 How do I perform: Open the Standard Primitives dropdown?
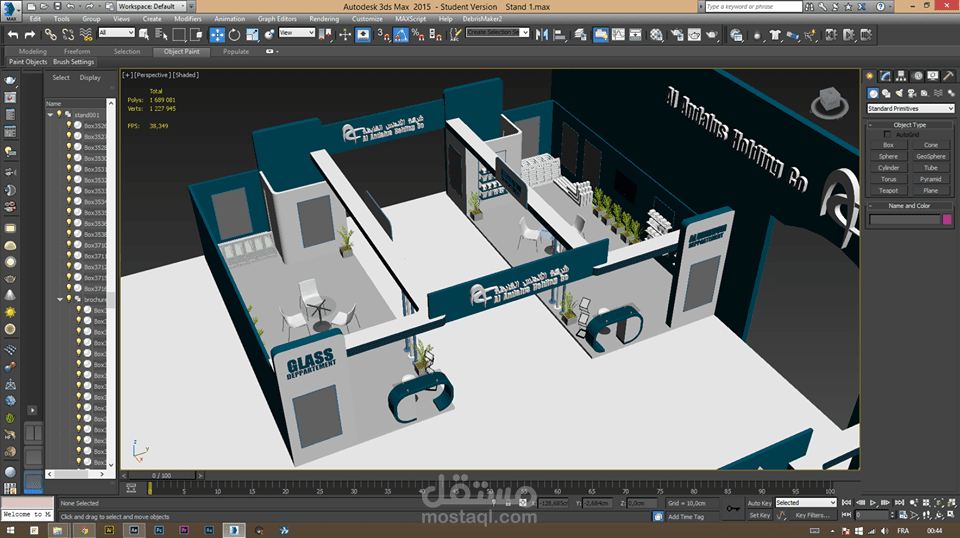pos(910,108)
